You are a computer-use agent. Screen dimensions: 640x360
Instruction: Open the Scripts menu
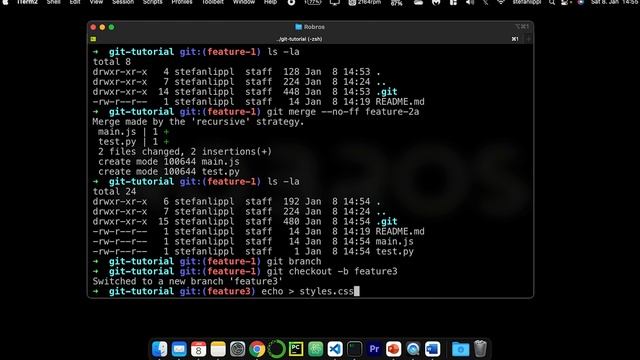[x=153, y=2]
